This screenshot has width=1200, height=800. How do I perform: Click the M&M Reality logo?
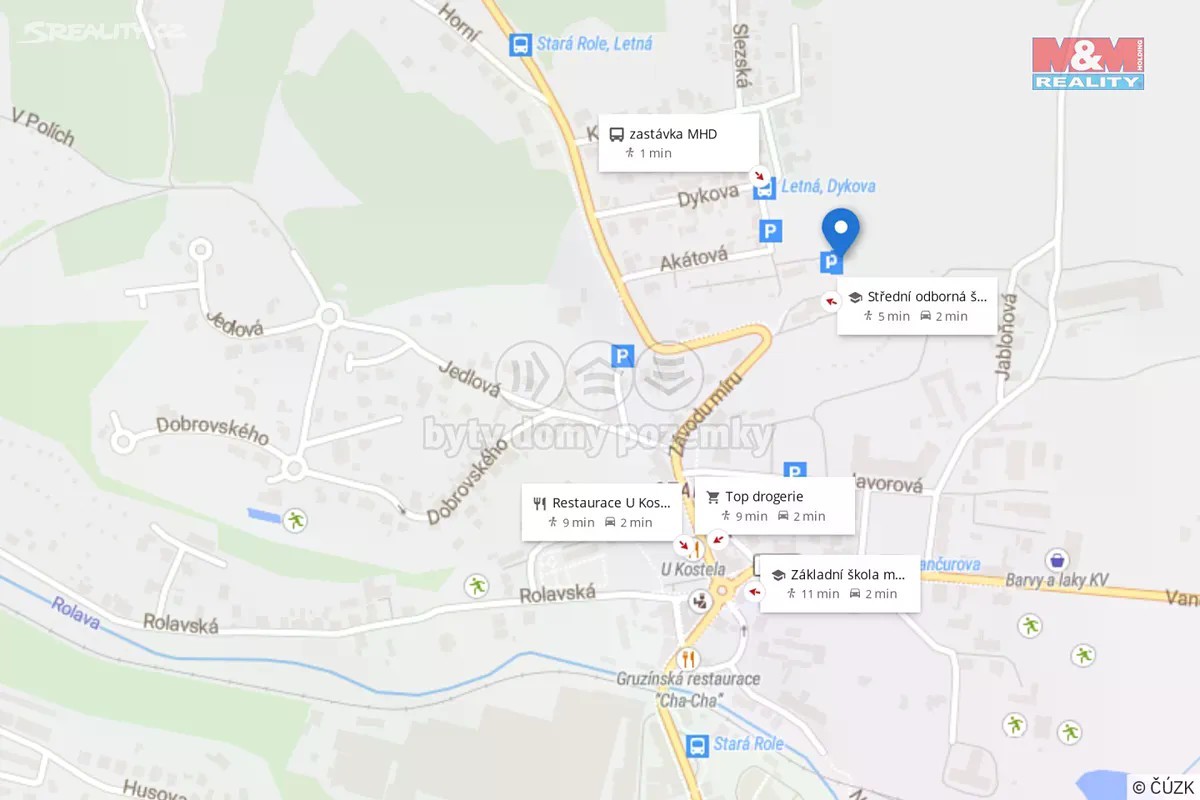point(1088,64)
